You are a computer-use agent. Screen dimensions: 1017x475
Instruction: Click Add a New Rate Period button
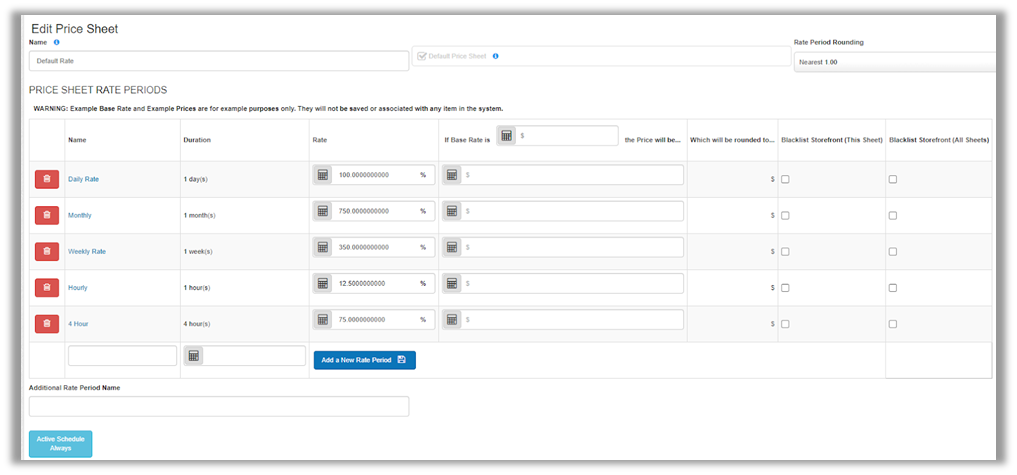(x=364, y=360)
